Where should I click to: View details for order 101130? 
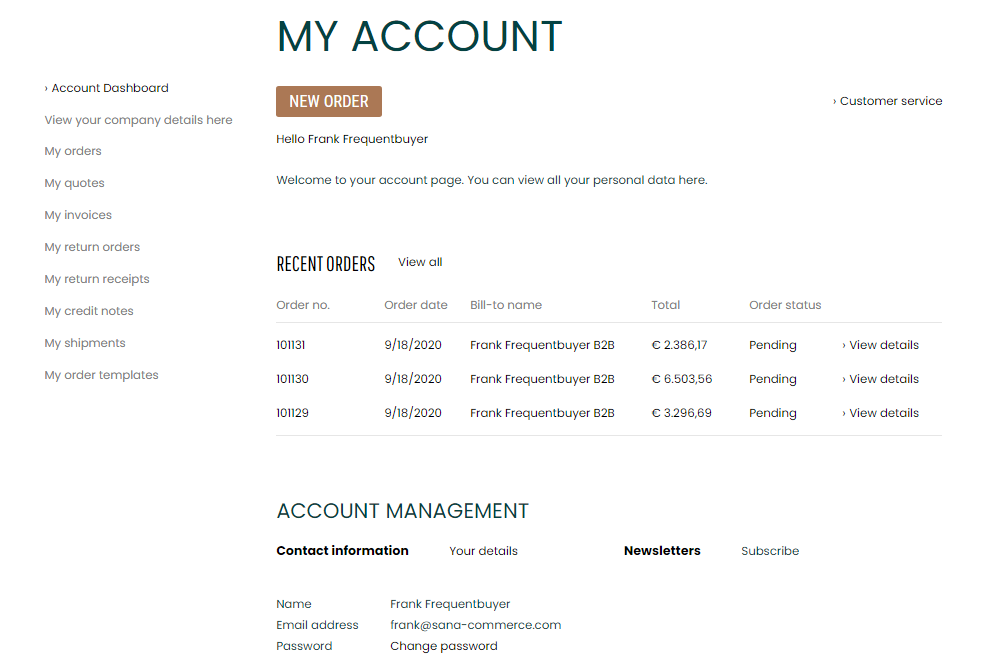880,379
